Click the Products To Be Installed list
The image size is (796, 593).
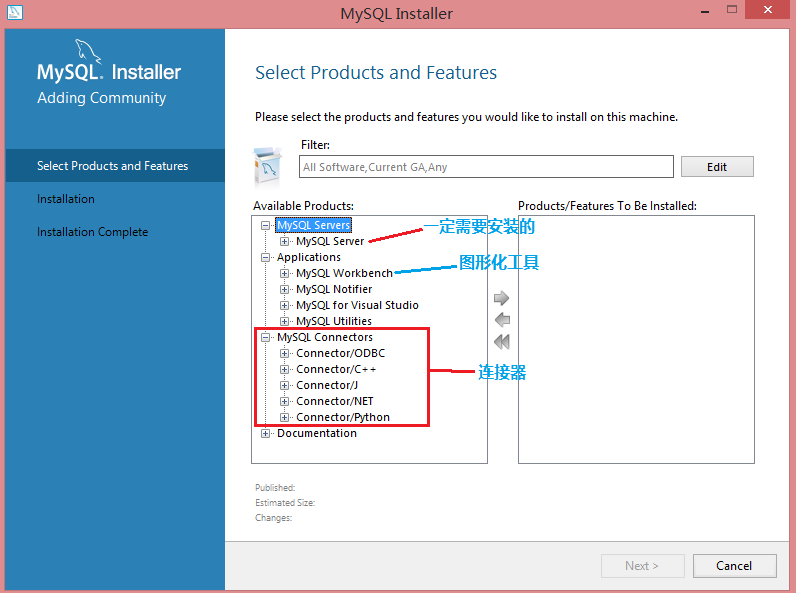click(x=636, y=339)
